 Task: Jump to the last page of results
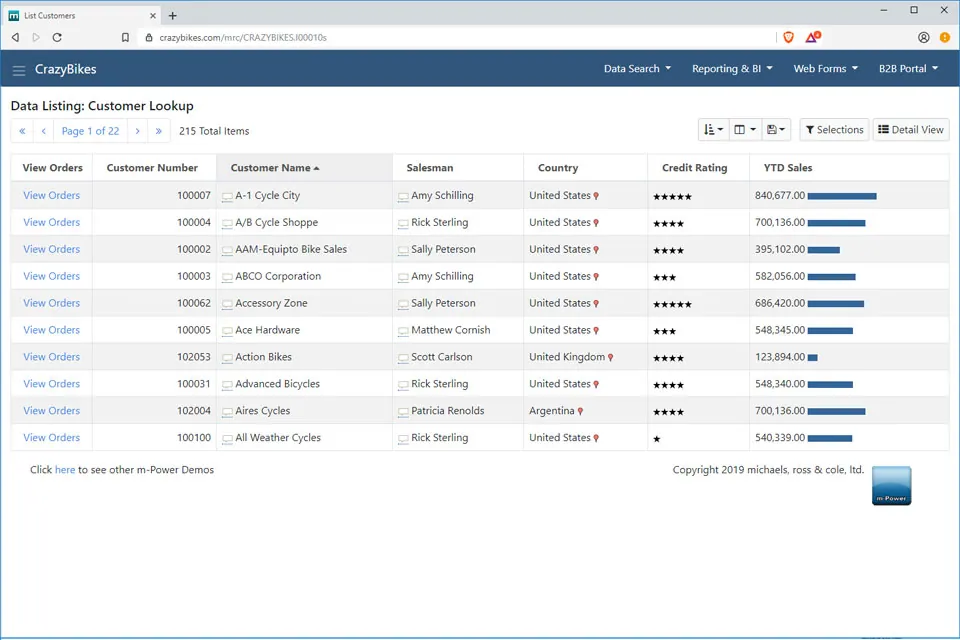pyautogui.click(x=159, y=131)
